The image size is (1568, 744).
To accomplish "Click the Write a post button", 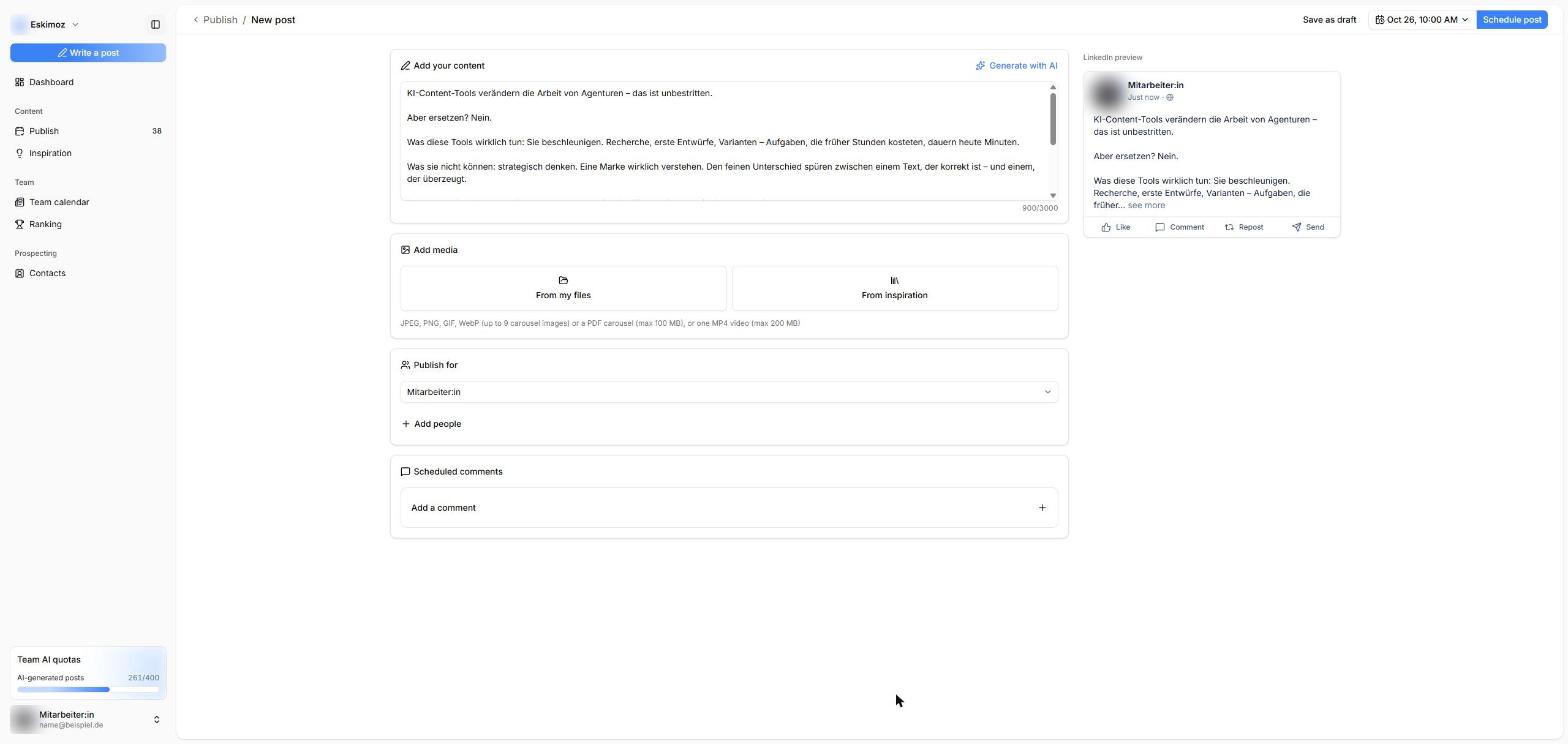I will [88, 52].
